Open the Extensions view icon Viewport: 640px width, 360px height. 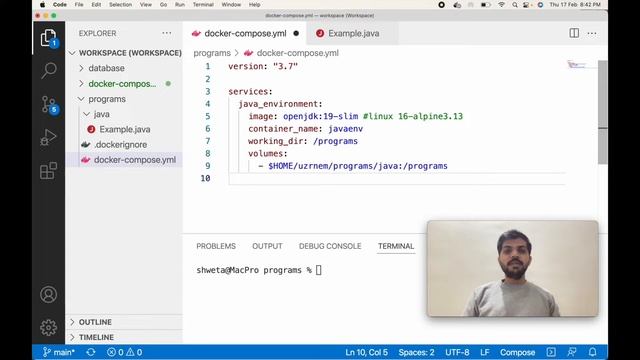(49, 171)
